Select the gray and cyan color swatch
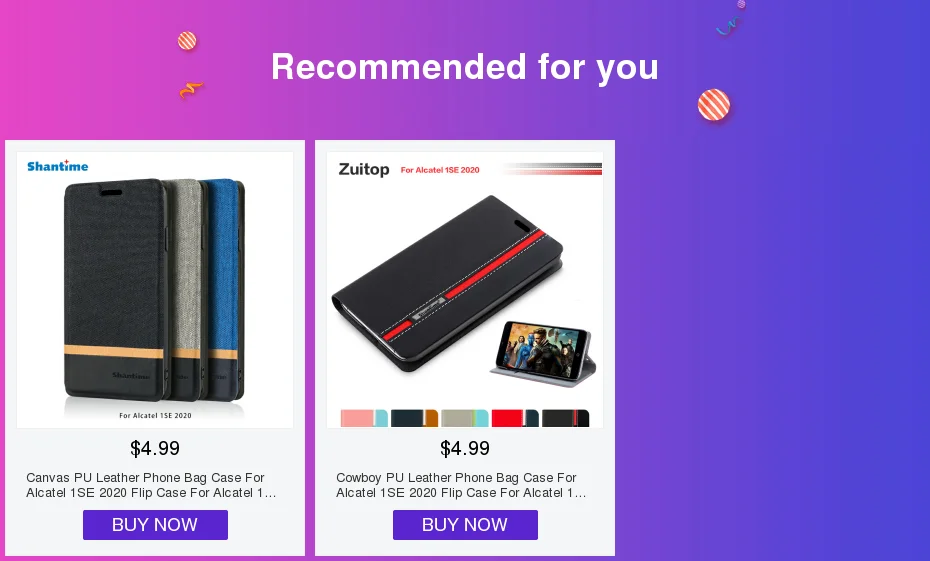This screenshot has width=930, height=561. coord(464,418)
